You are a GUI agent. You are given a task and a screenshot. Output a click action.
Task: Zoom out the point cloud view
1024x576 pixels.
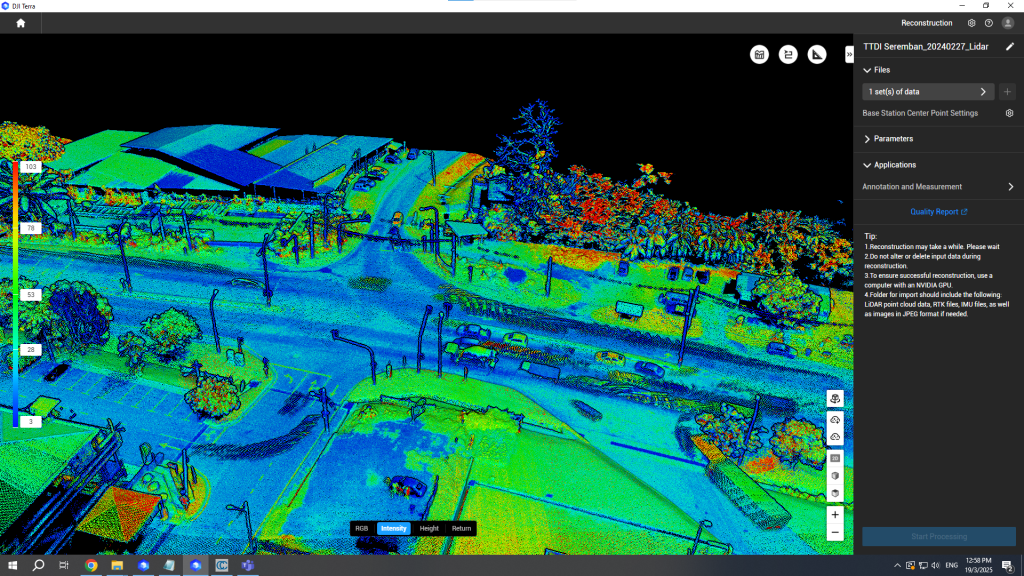835,533
